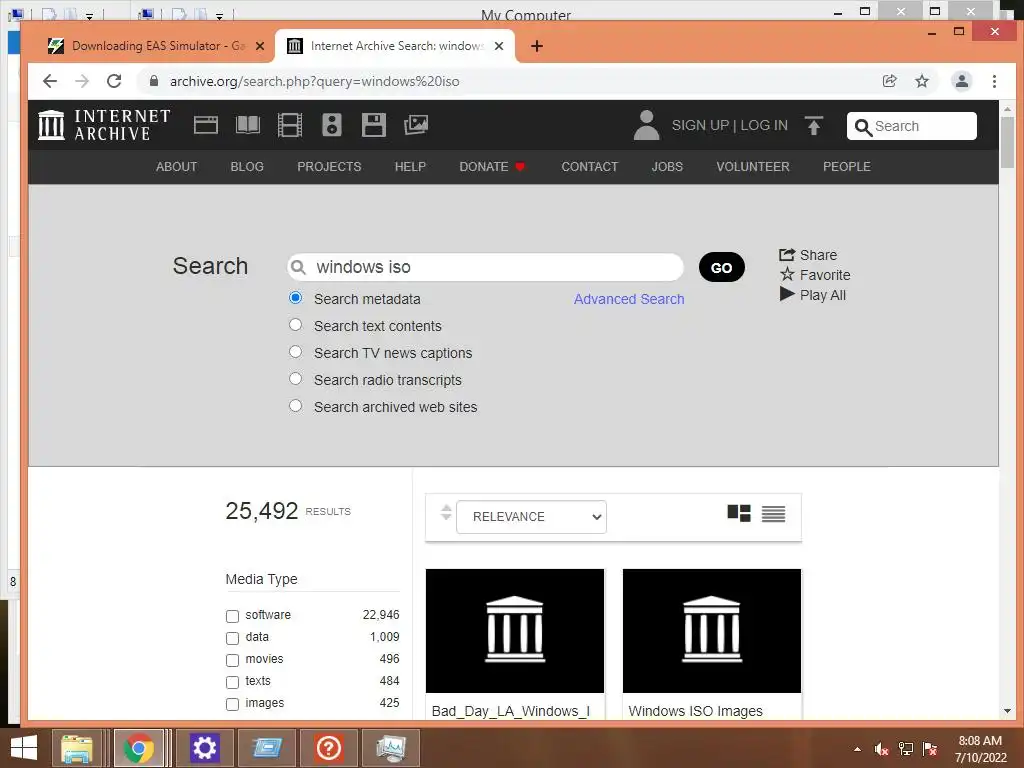1024x768 pixels.
Task: Open the DONATE menu item
Action: coord(492,167)
